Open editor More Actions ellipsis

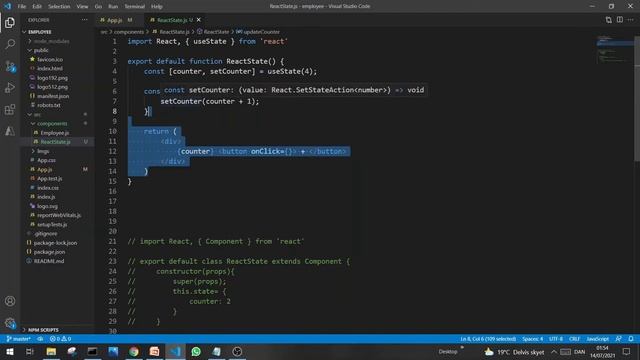(x=631, y=20)
